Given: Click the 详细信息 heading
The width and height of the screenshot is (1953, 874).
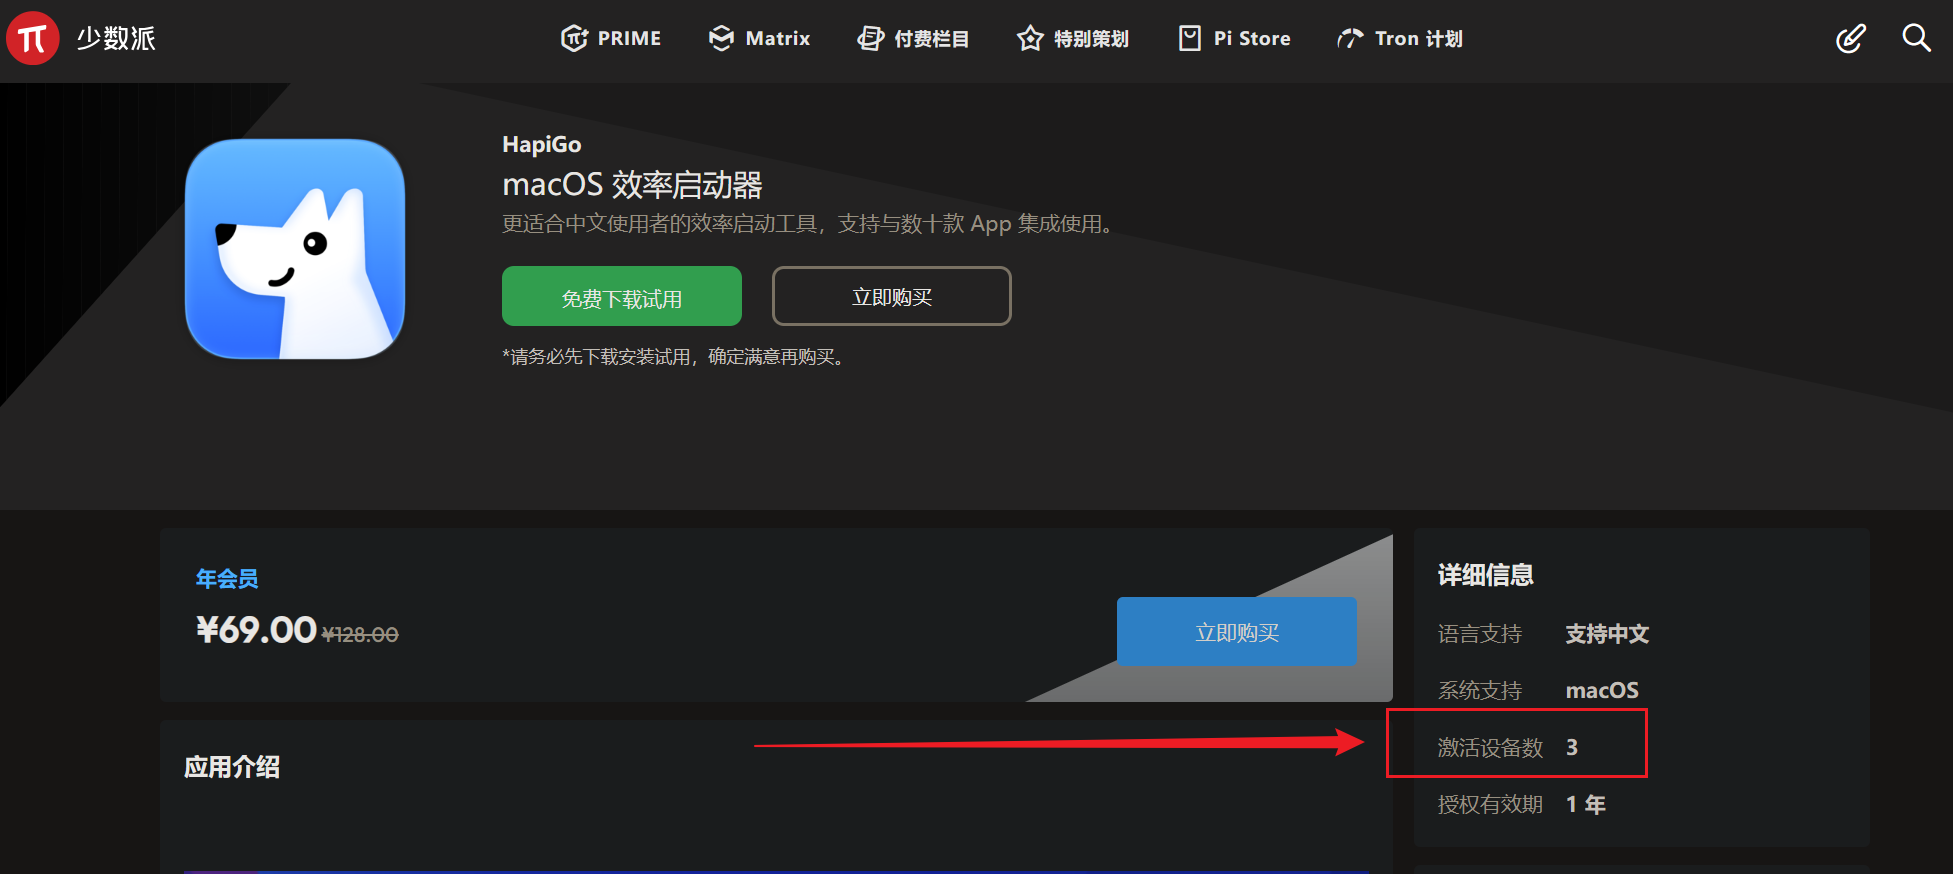Looking at the screenshot, I should pos(1486,575).
